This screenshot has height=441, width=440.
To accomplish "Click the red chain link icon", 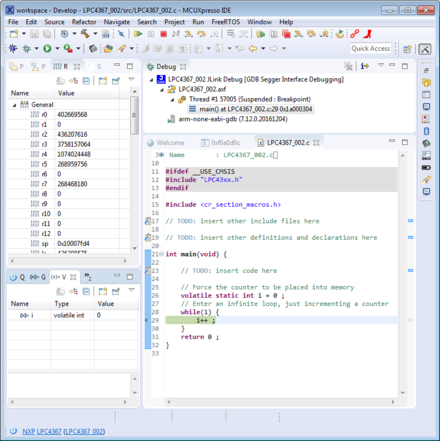I will (x=355, y=34).
